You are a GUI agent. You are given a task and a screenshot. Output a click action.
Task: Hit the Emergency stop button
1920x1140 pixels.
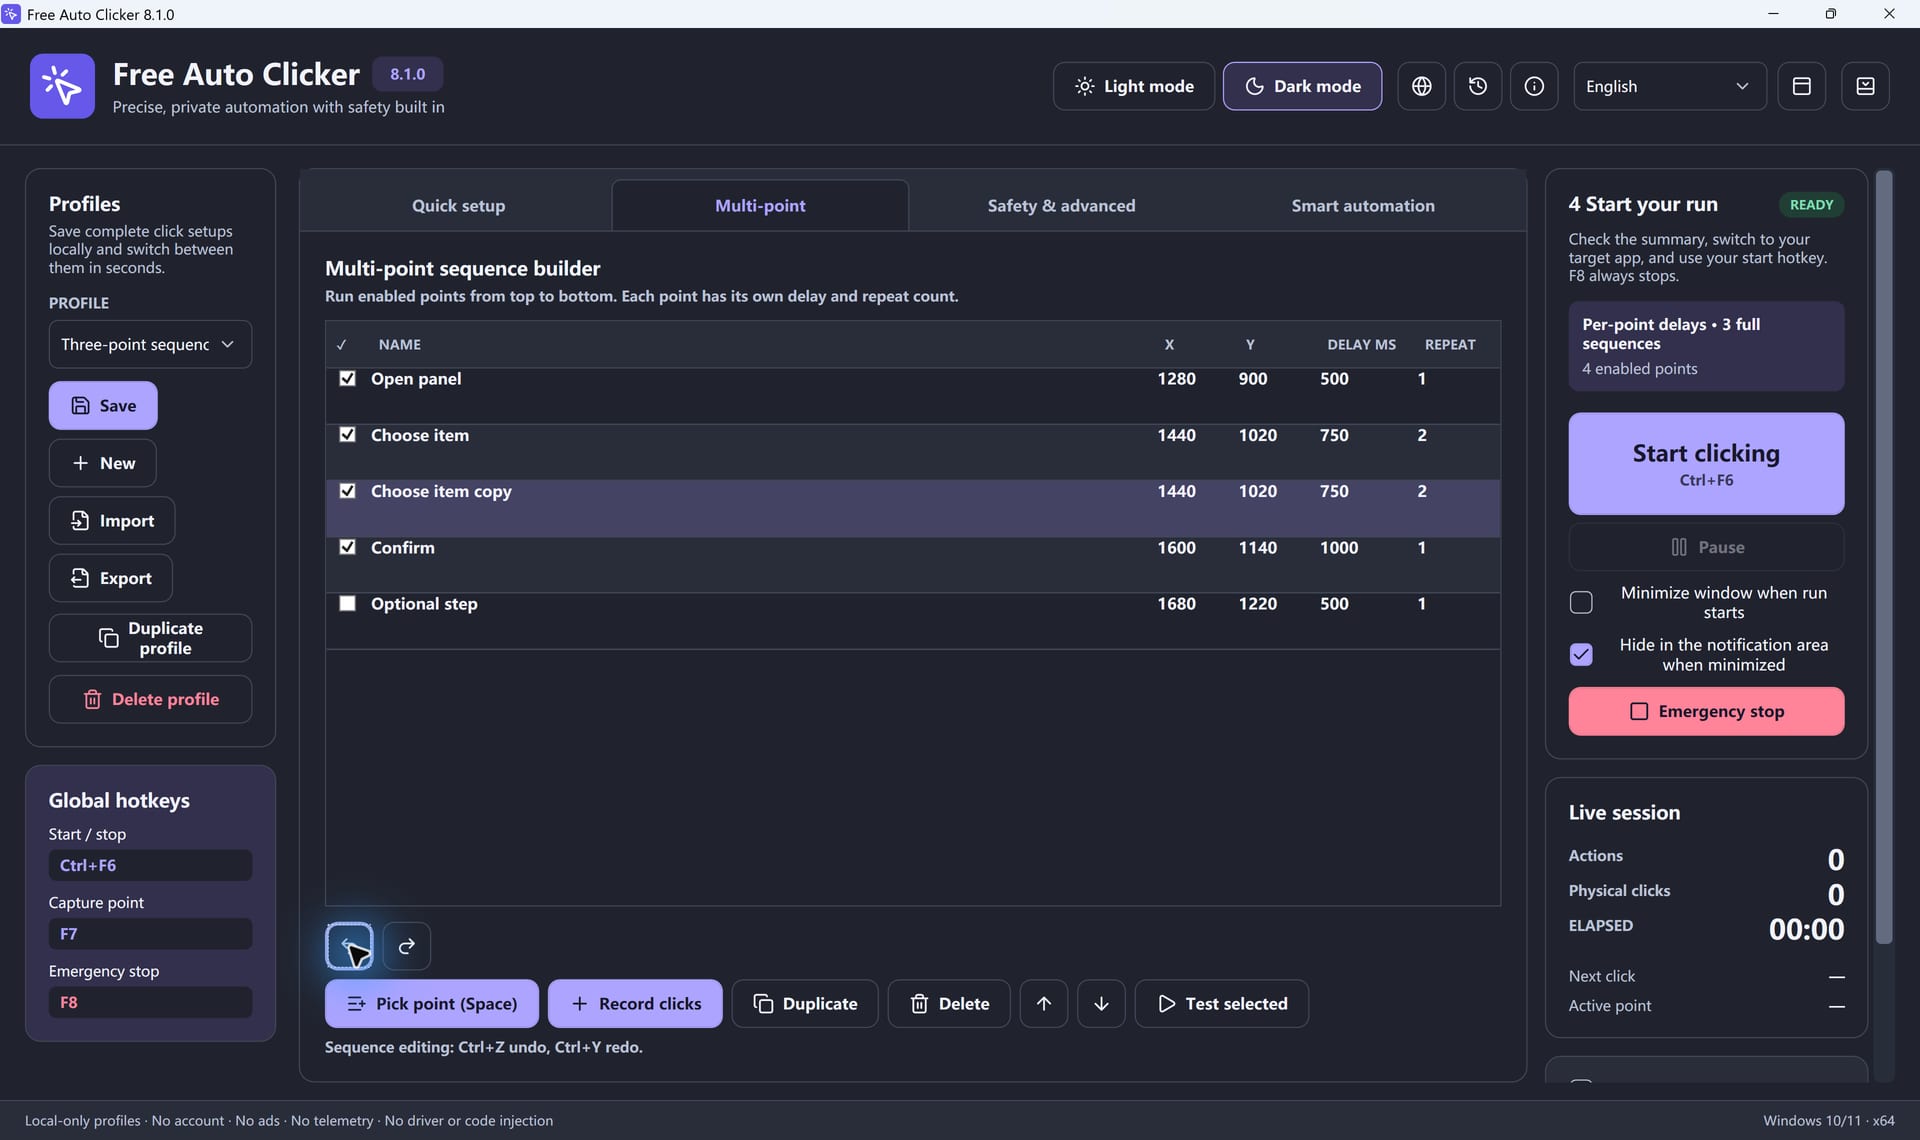[1706, 711]
